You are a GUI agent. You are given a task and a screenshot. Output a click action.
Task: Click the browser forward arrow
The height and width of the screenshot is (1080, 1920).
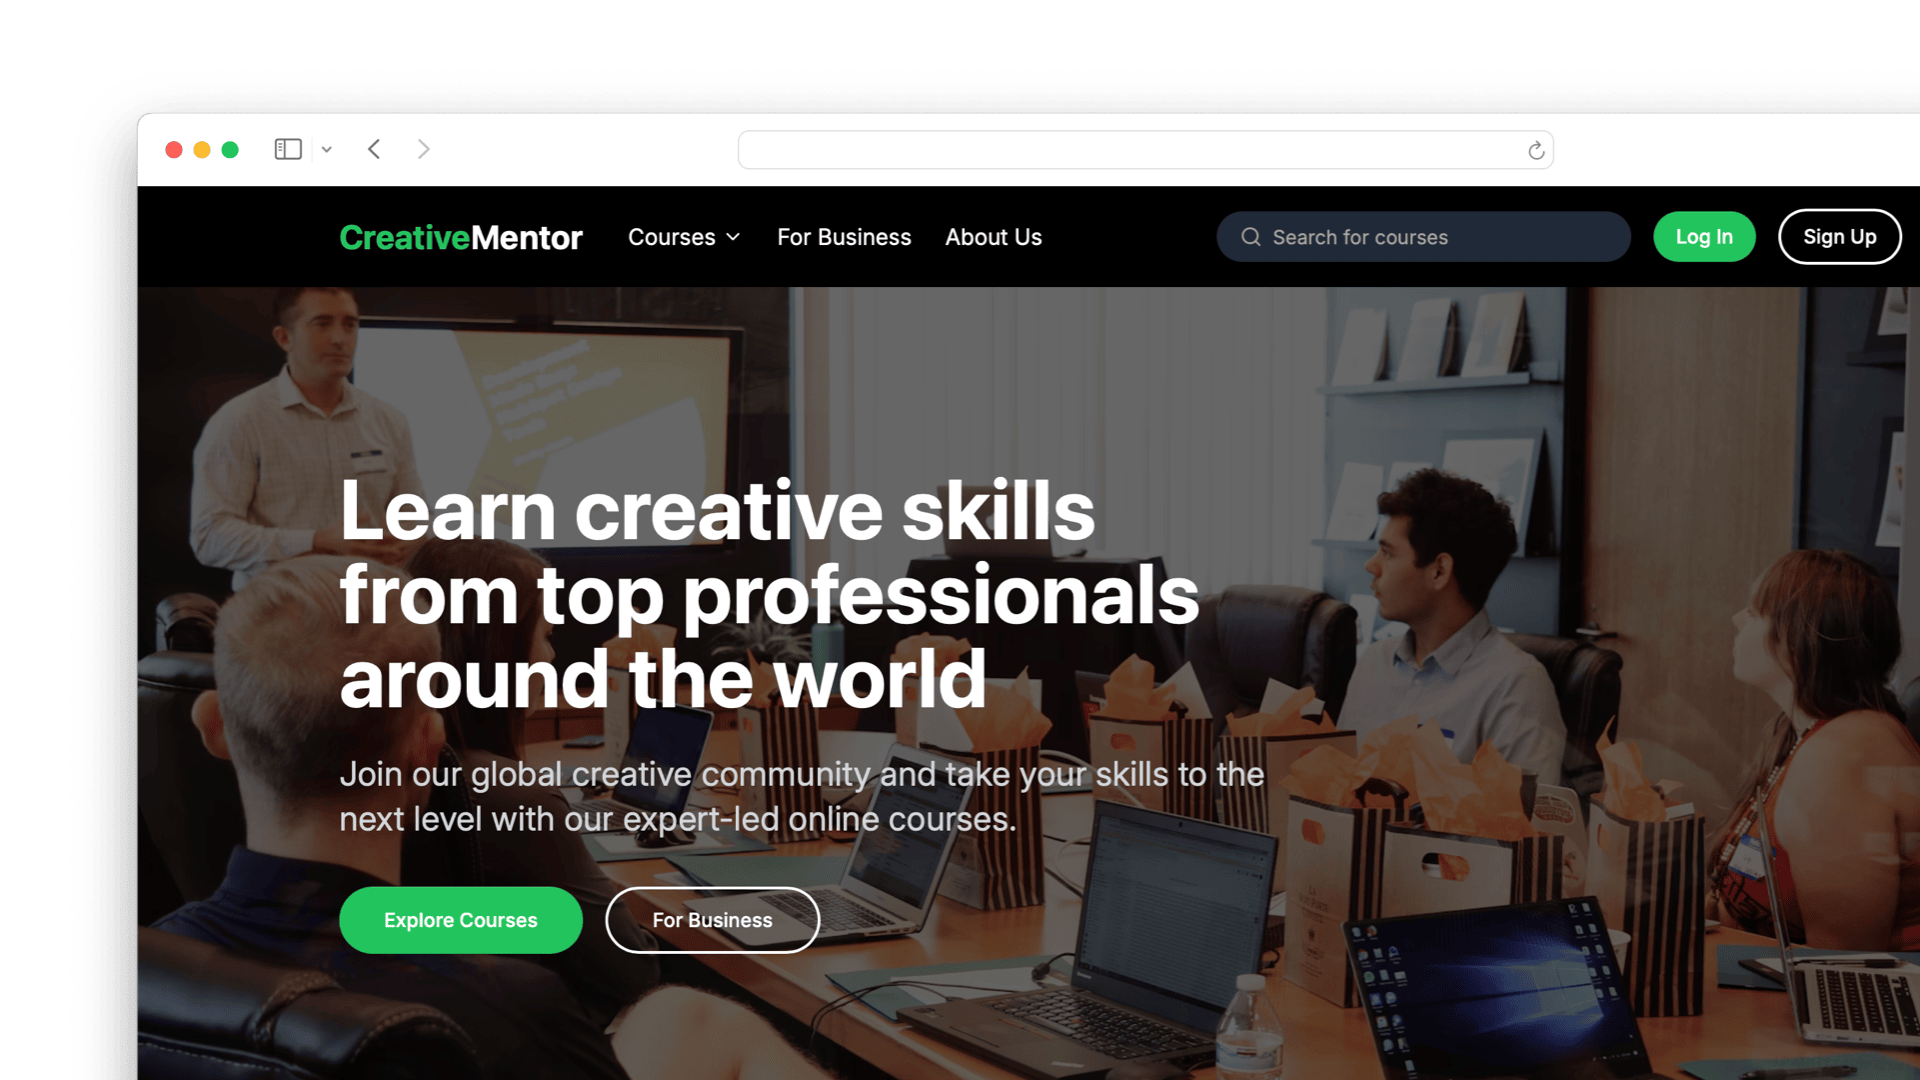(x=423, y=149)
